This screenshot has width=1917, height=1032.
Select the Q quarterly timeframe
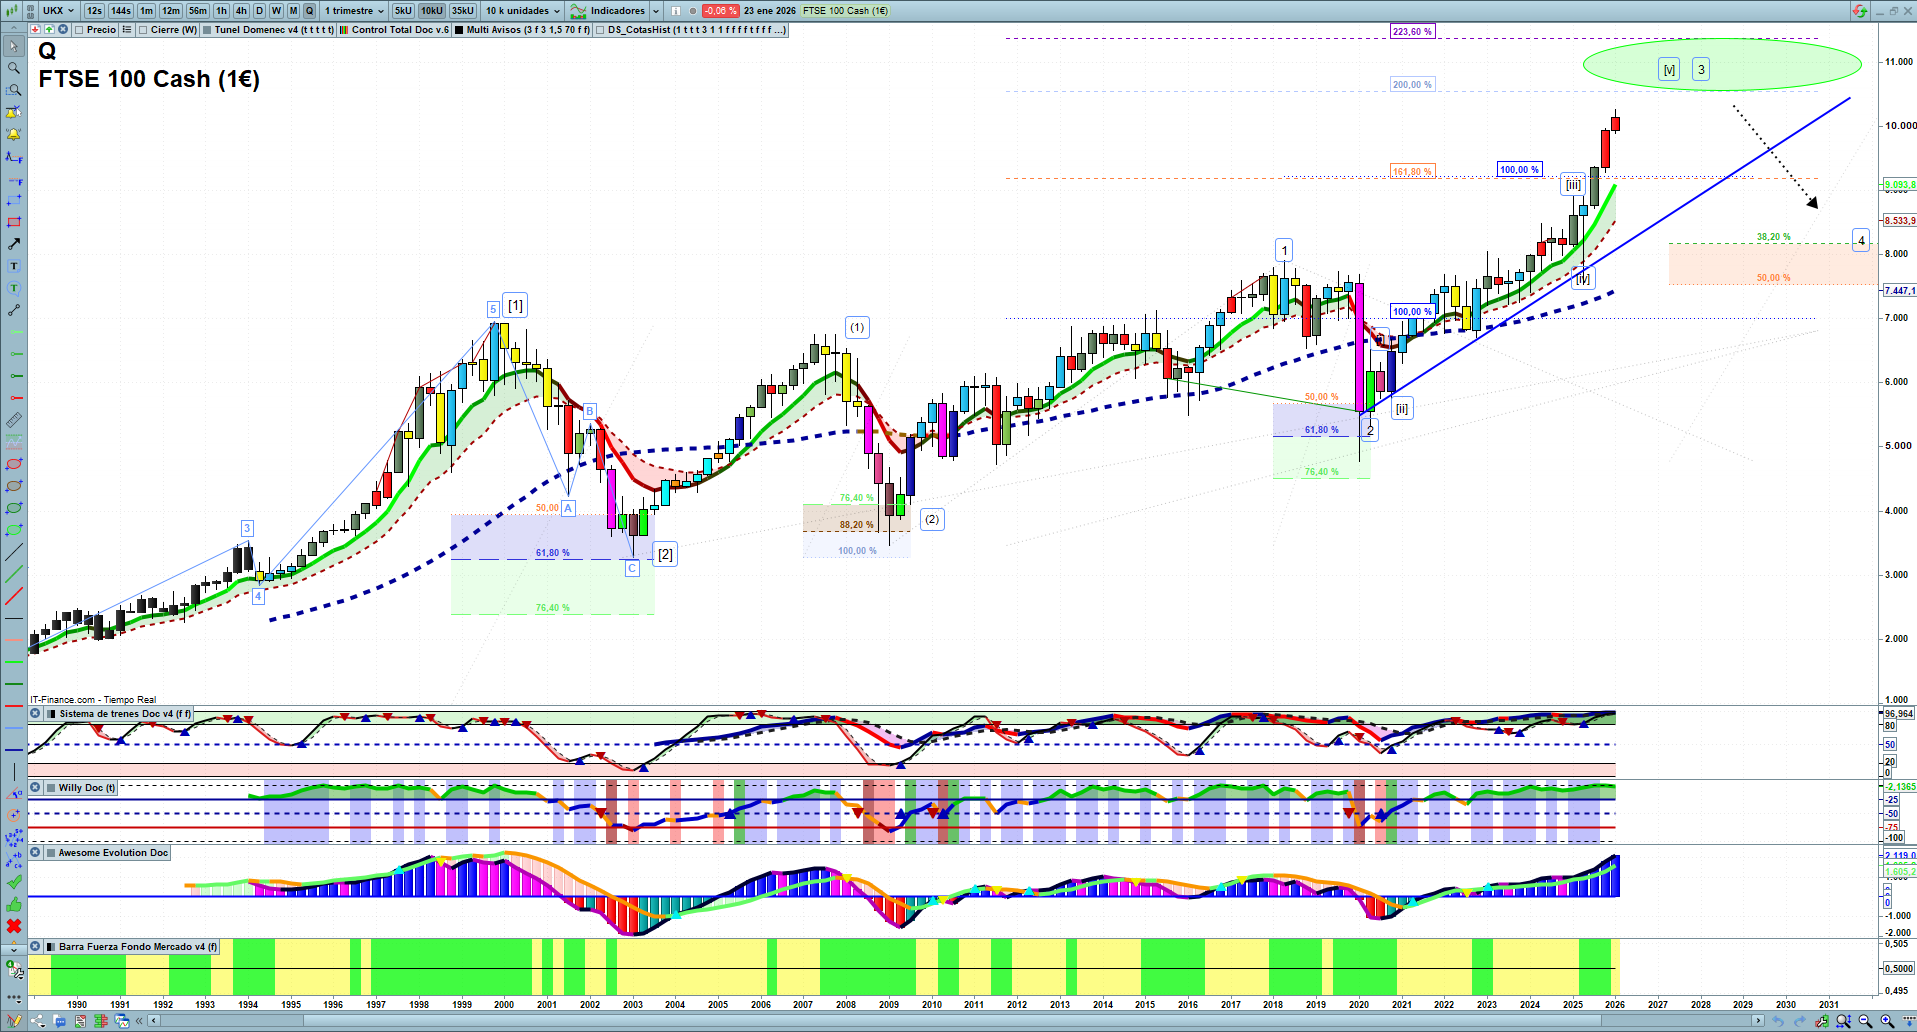309,11
